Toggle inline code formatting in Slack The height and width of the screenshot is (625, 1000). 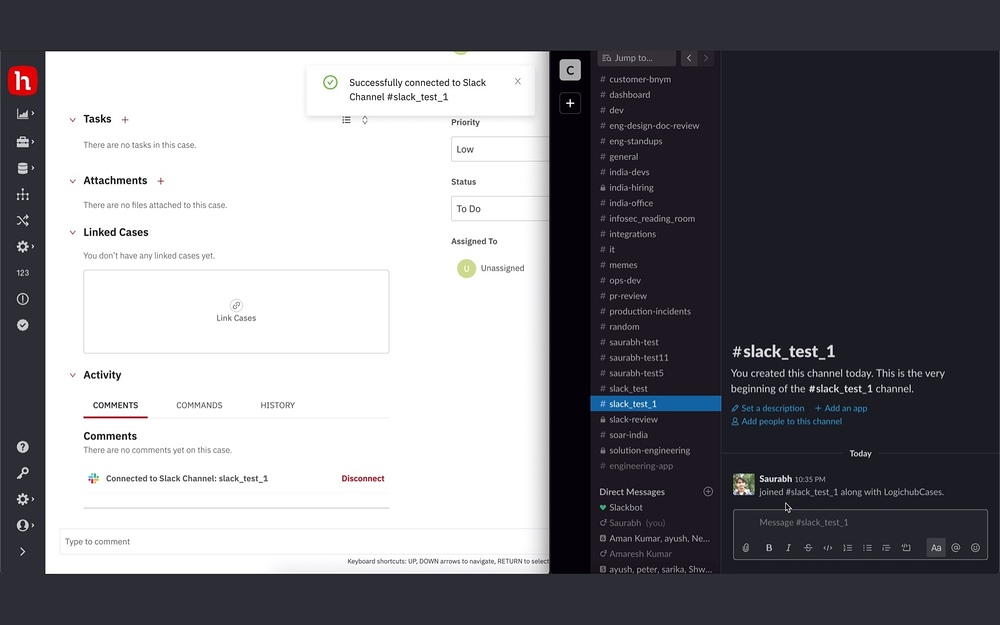(828, 548)
